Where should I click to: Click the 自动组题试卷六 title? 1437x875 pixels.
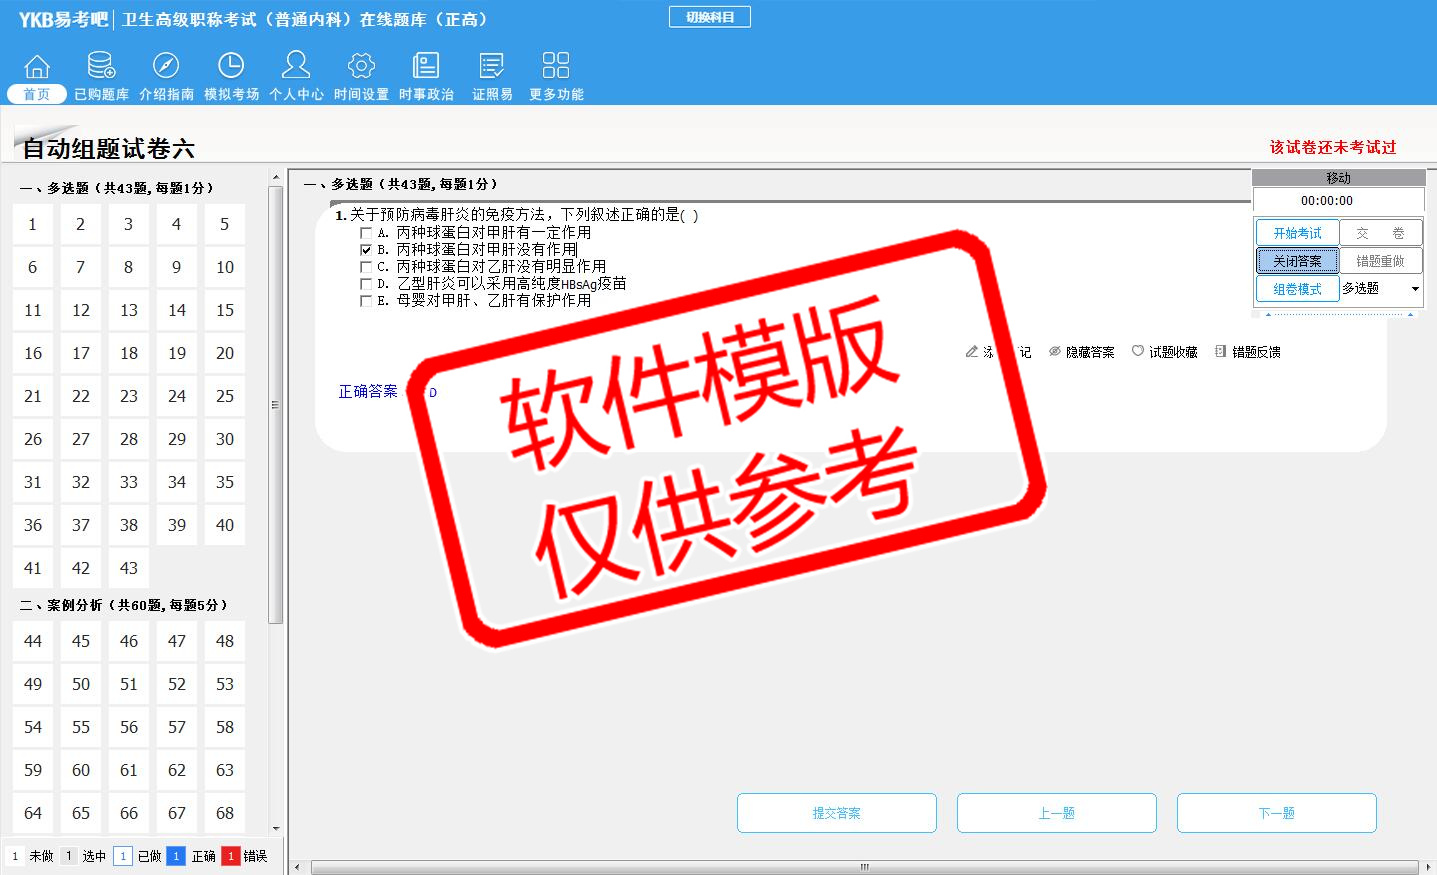108,149
